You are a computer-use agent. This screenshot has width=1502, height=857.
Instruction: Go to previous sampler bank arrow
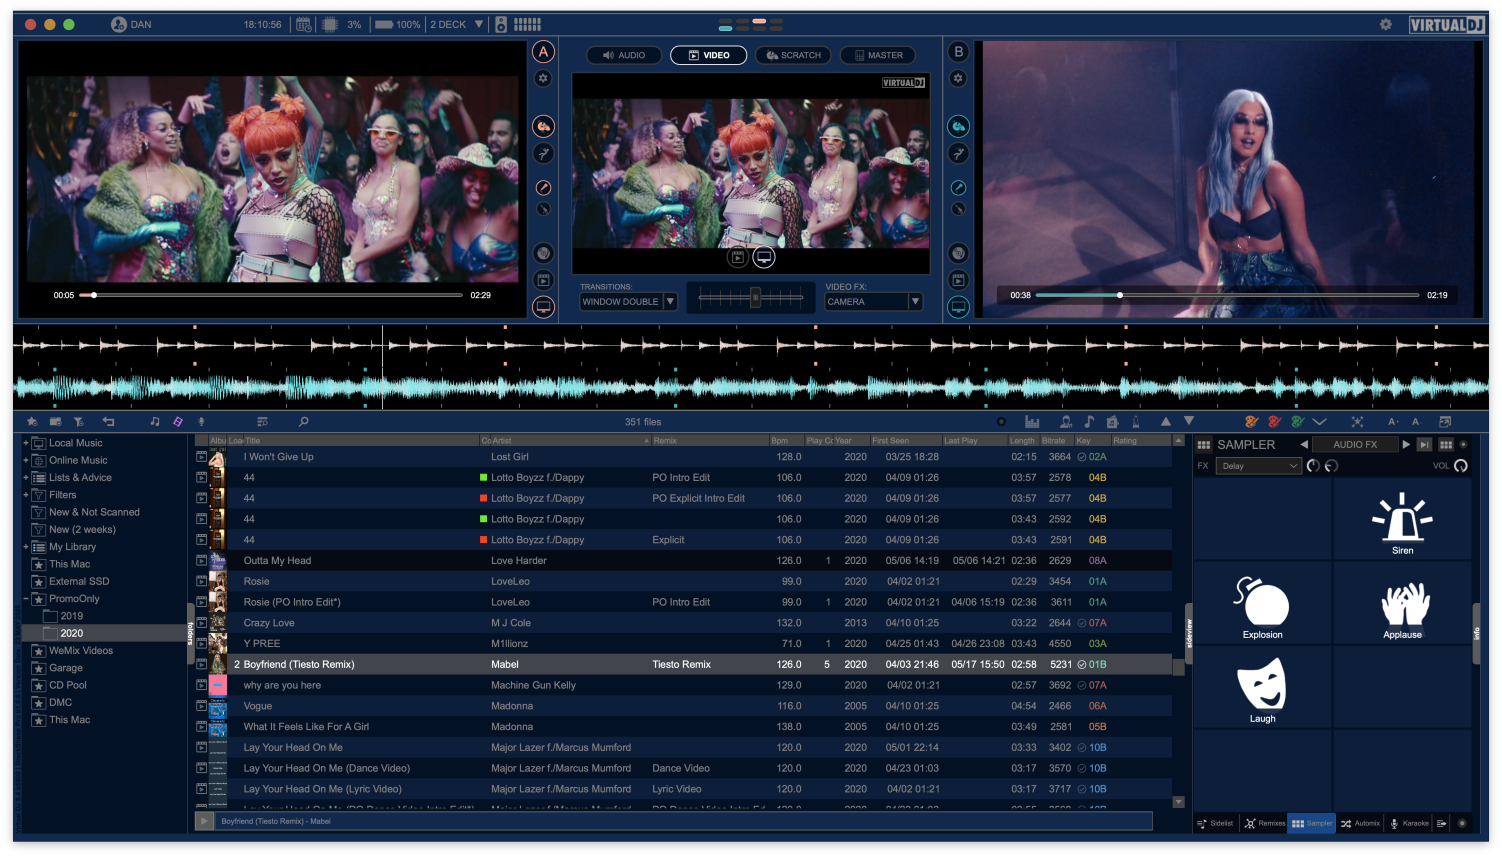coord(1304,445)
